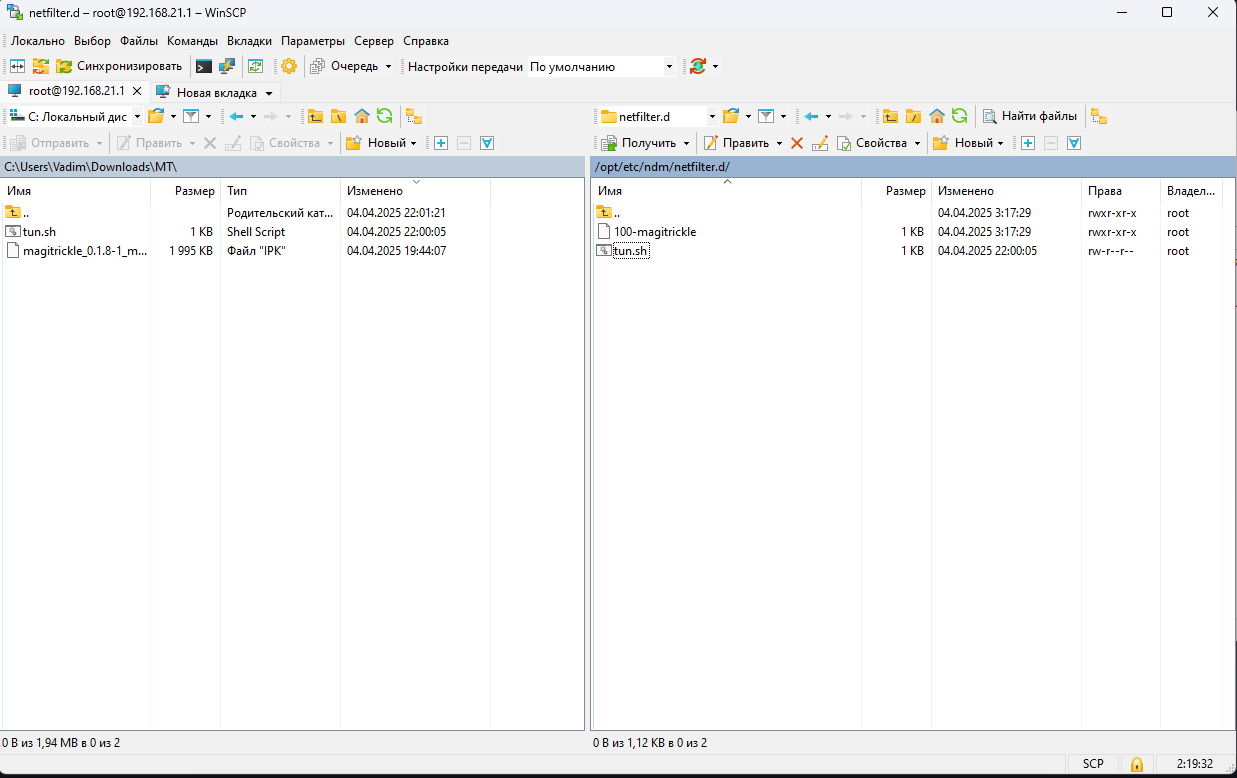Click the rename icon in remote toolbar
The width and height of the screenshot is (1237, 778).
pos(820,143)
